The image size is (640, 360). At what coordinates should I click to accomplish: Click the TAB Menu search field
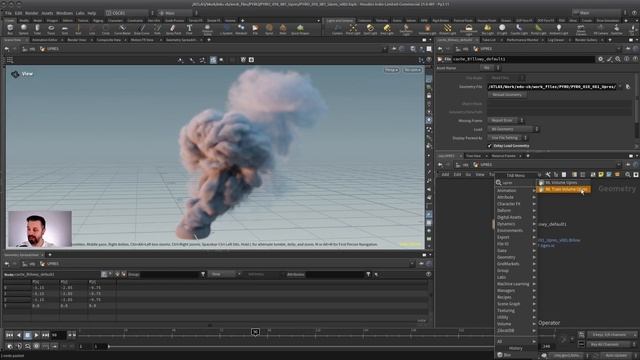point(516,183)
